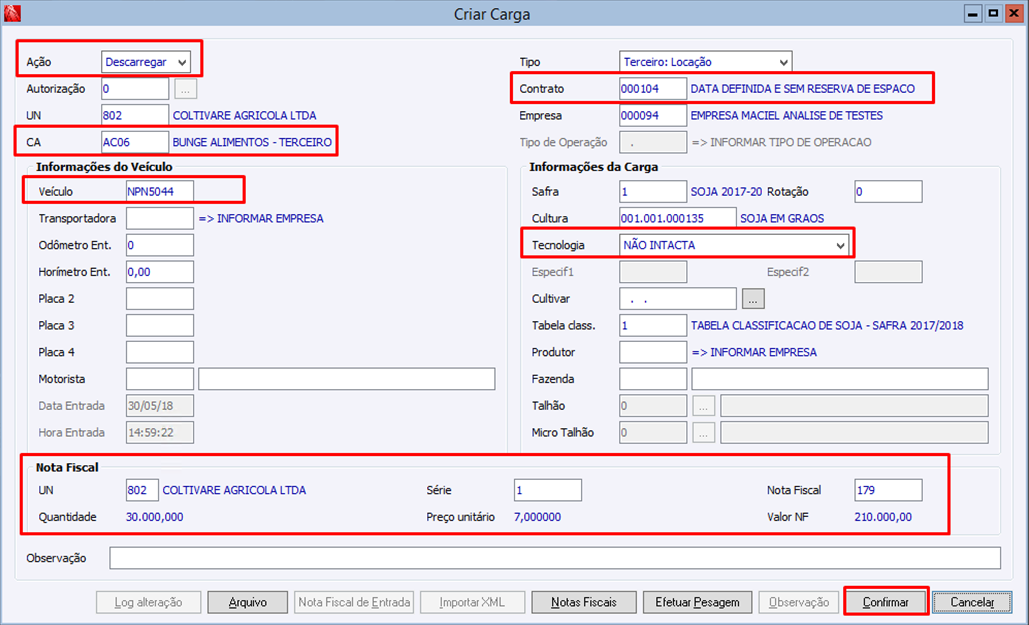Click the Preço unitário value 7,000000
The image size is (1029, 625).
(x=537, y=517)
